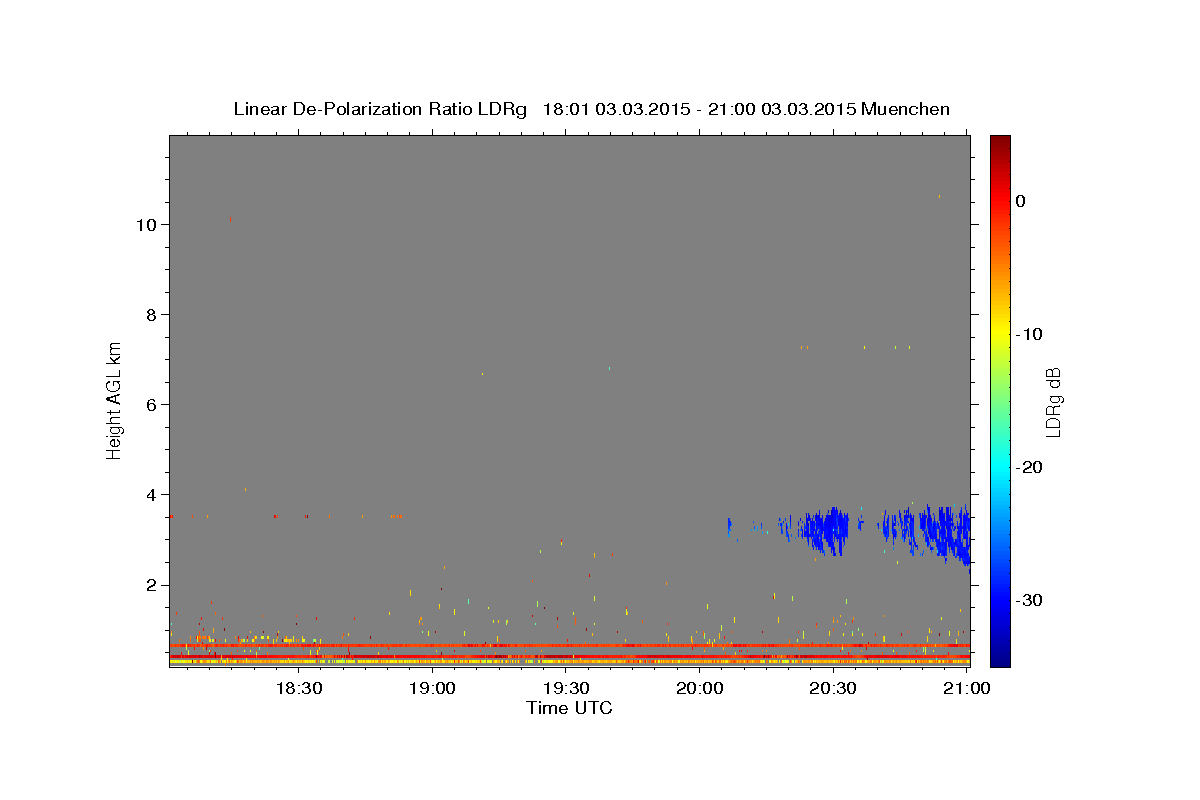Click the '21:00' time tick label
The image size is (1200, 800).
(x=967, y=688)
